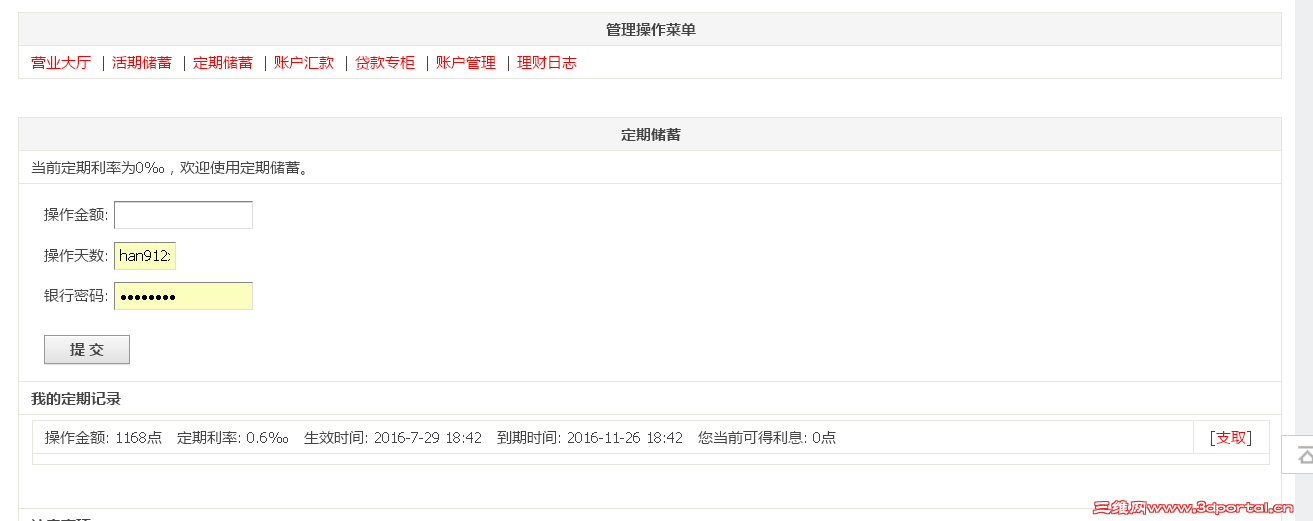Click the 操作金额: 1168点 record text
This screenshot has height=521, width=1313.
[x=103, y=437]
